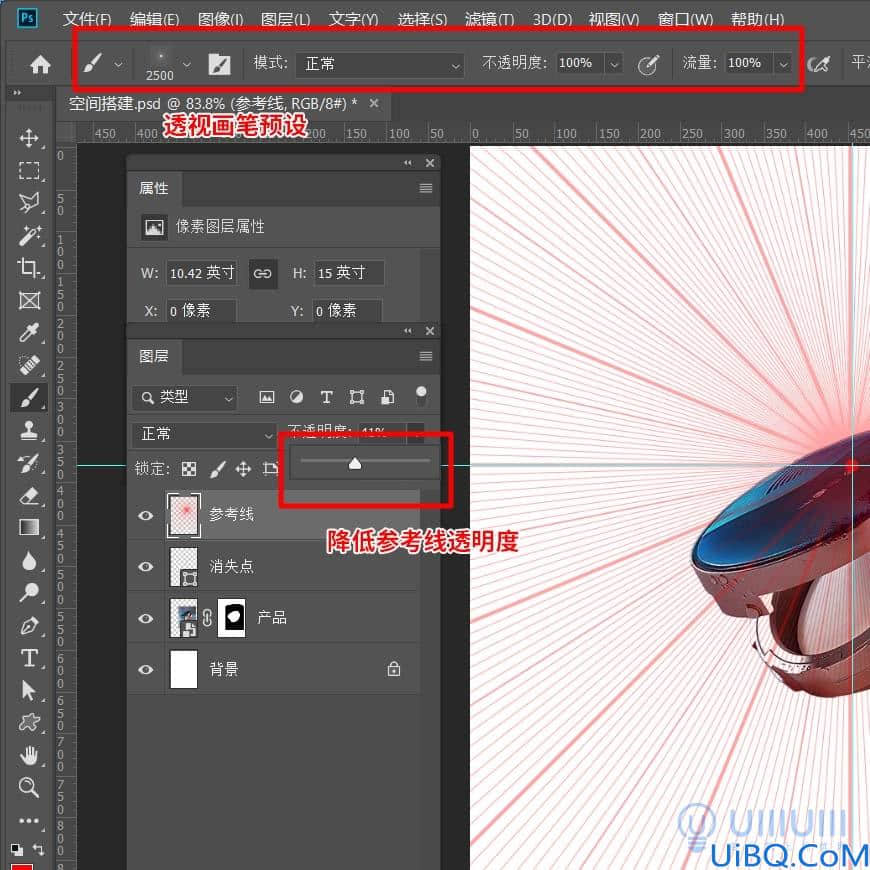Select the Eraser tool
This screenshot has height=870, width=870.
(29, 494)
